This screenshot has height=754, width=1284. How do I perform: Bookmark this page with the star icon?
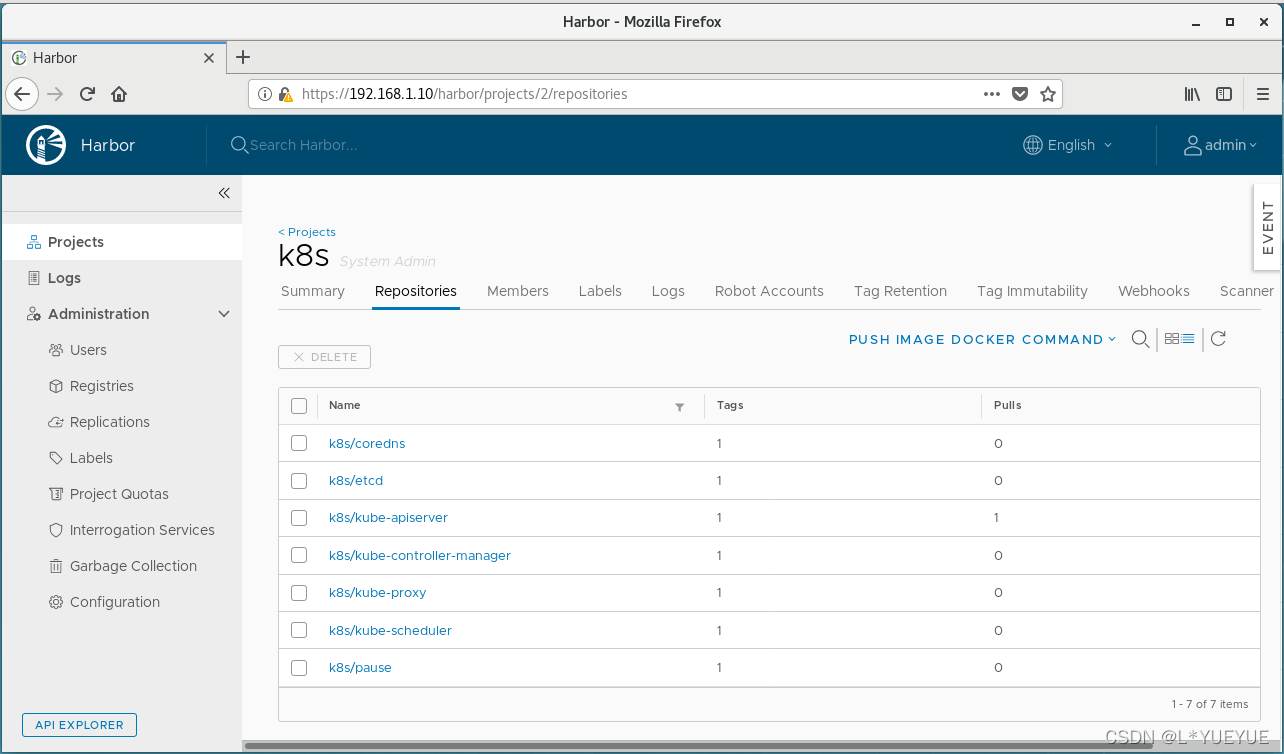1048,94
